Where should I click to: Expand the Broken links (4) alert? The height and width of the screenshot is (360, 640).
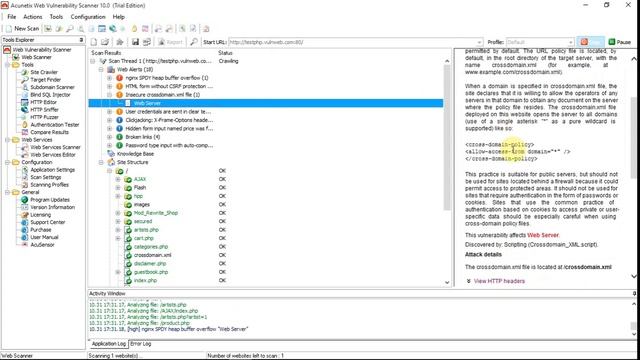(109, 137)
